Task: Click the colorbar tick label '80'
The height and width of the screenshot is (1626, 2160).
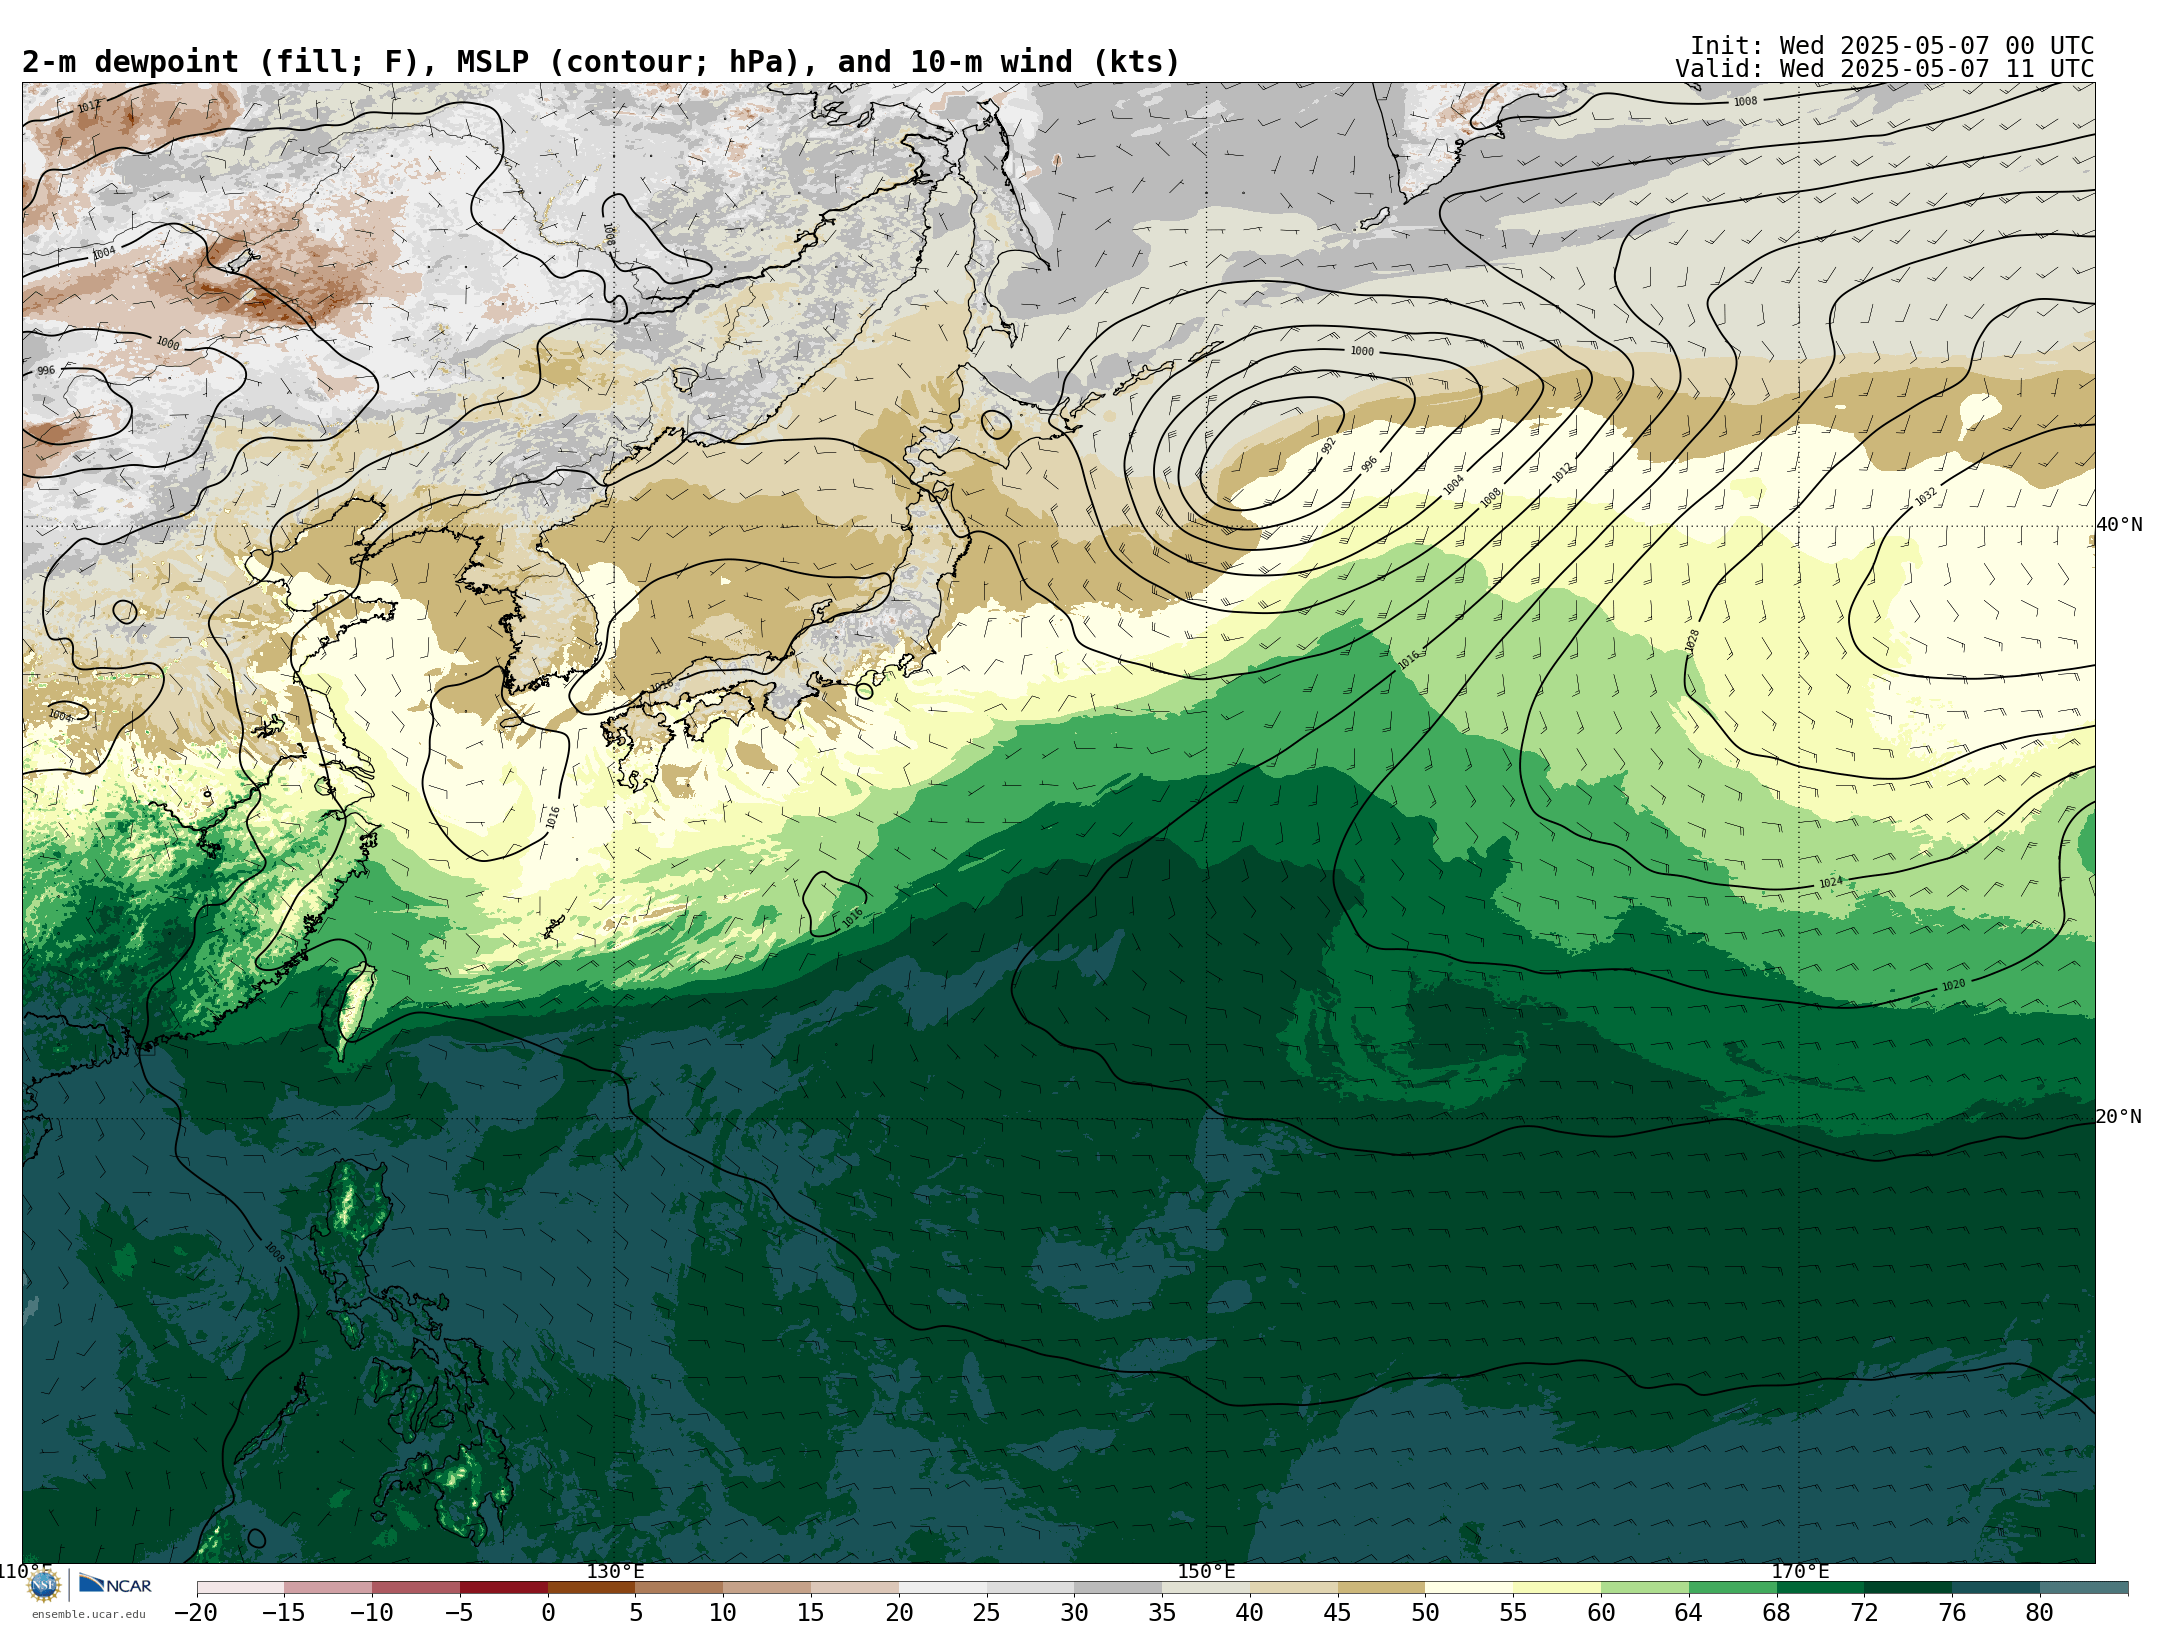Action: [2040, 1612]
